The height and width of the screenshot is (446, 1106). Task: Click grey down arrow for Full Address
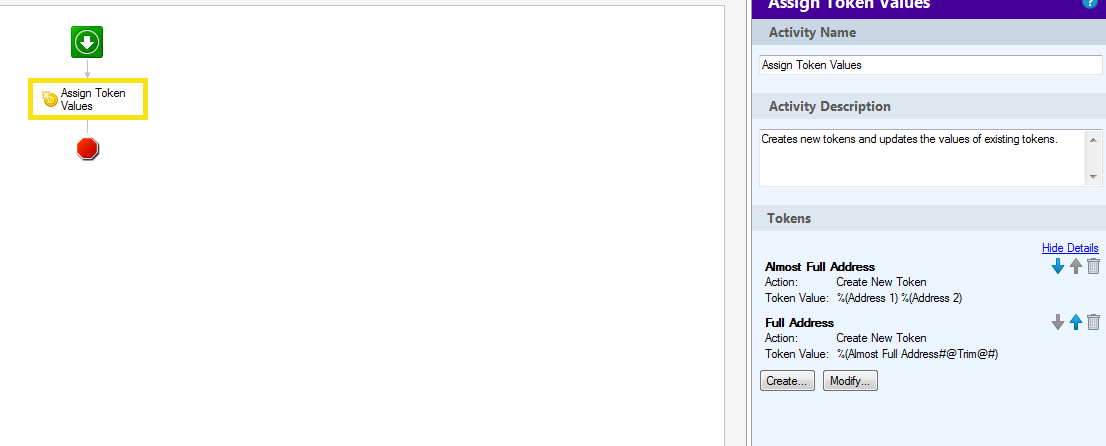1057,323
